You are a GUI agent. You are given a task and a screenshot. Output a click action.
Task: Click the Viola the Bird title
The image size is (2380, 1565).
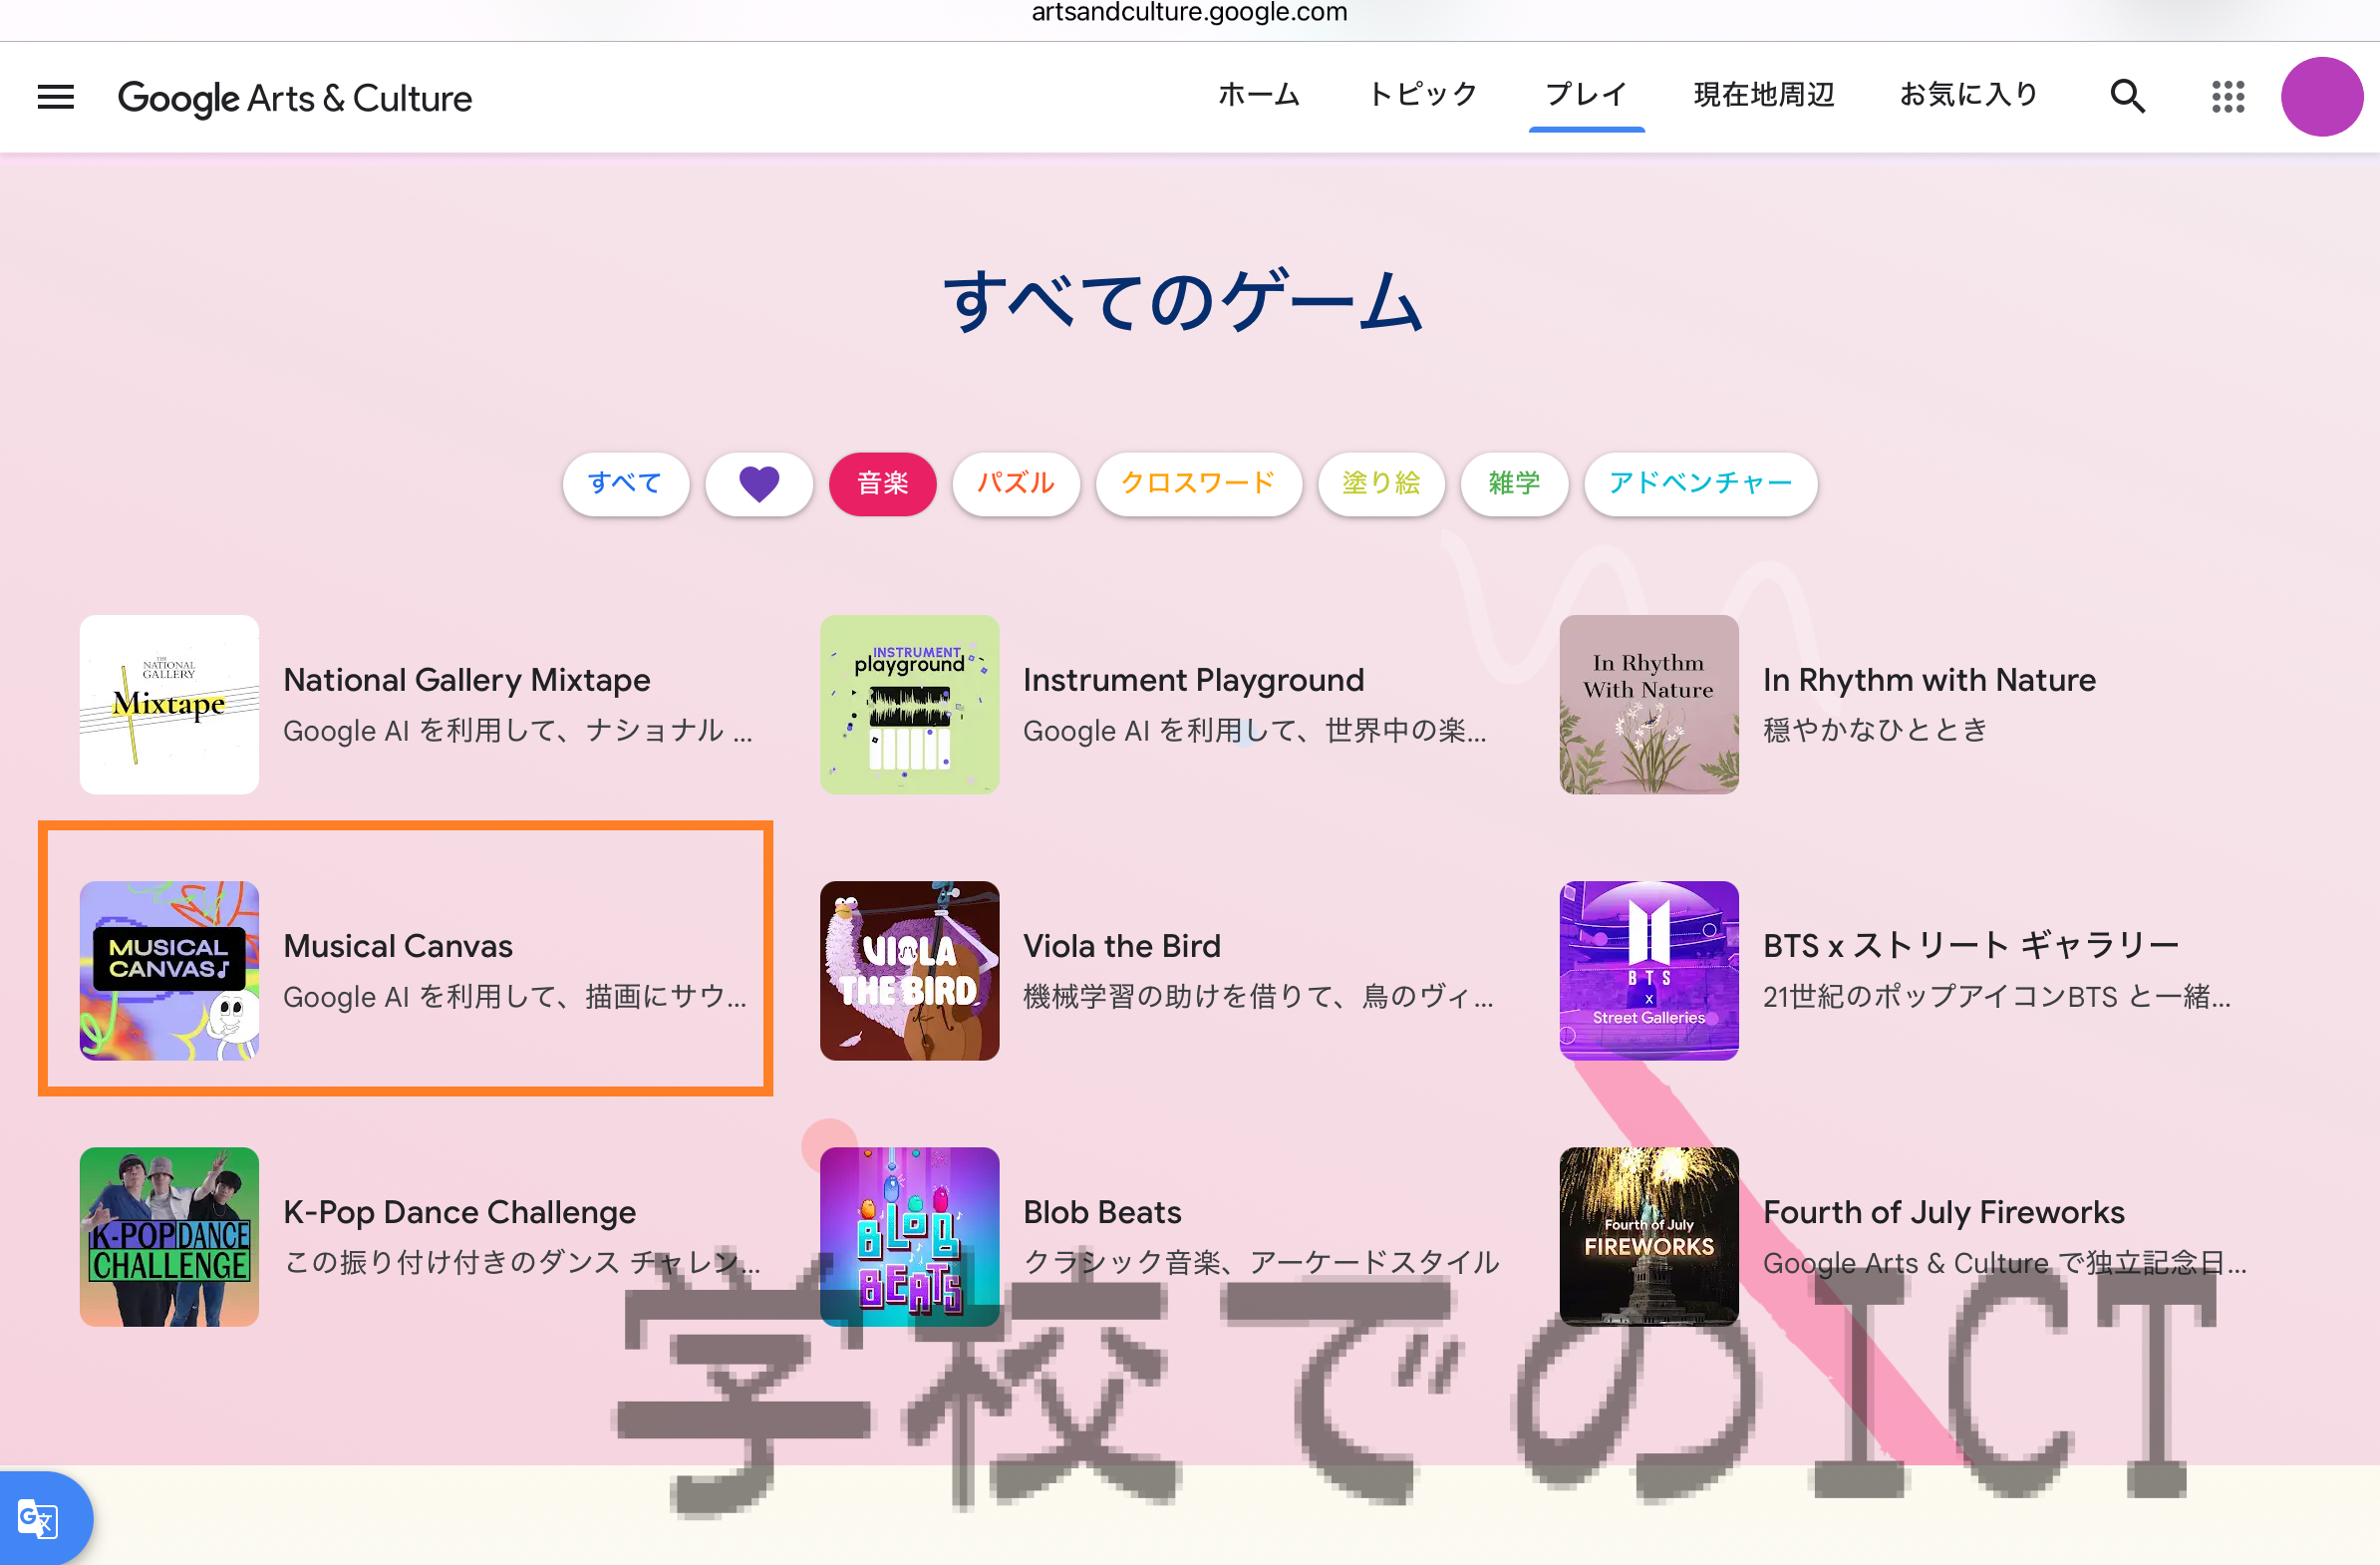coord(1122,946)
